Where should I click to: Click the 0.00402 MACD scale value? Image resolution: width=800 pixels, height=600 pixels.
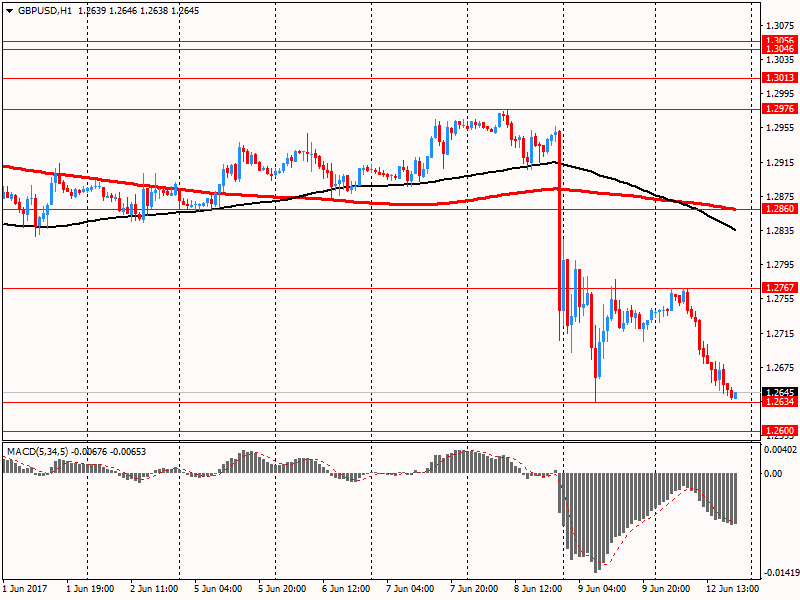(x=780, y=450)
